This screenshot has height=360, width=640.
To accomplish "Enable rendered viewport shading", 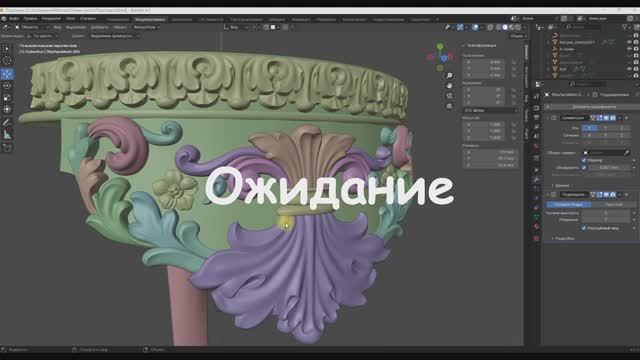I will point(518,27).
